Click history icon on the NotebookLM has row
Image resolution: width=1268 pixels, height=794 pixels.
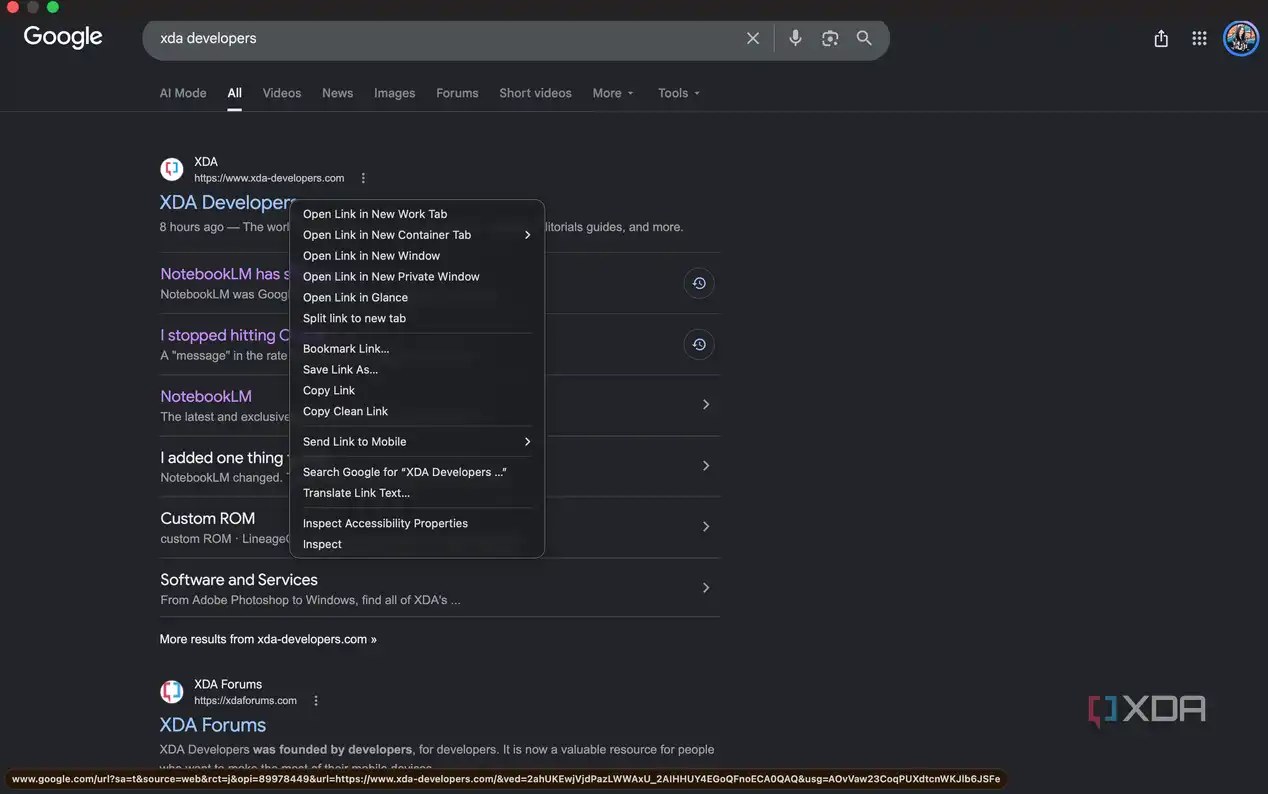point(699,283)
